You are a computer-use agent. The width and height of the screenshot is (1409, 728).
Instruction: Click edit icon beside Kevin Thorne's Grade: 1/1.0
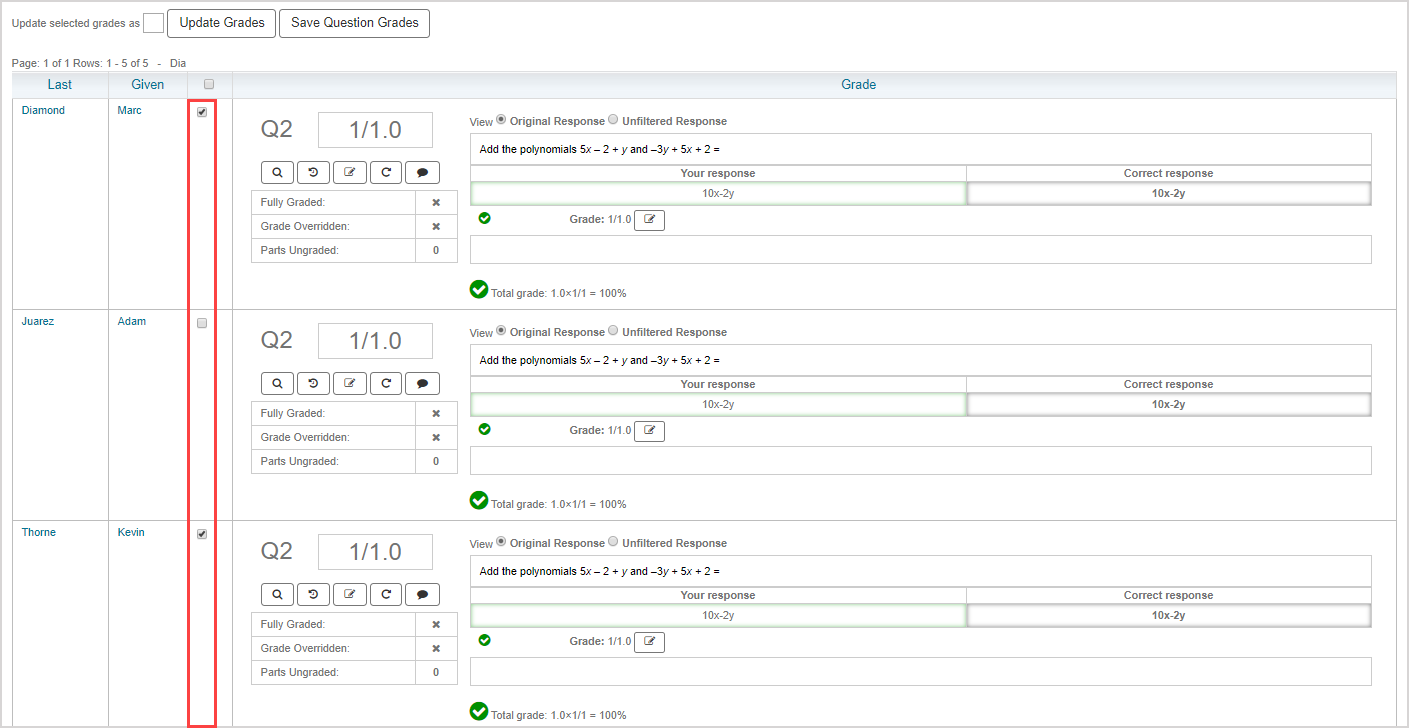pos(649,642)
